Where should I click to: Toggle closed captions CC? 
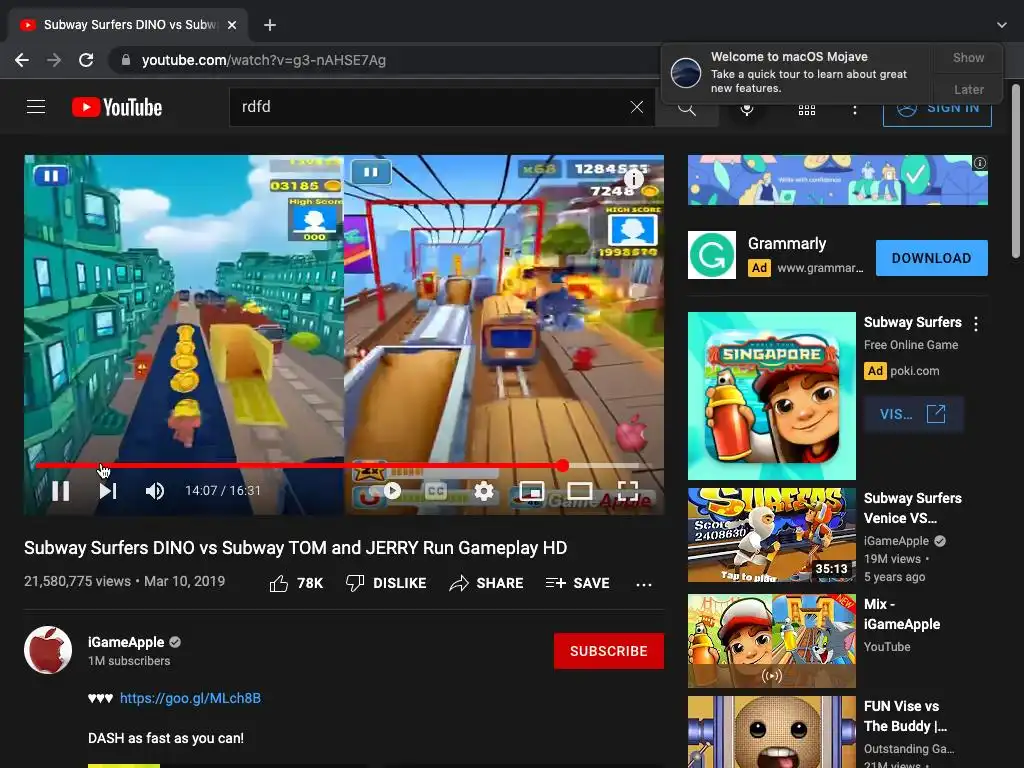tap(436, 490)
